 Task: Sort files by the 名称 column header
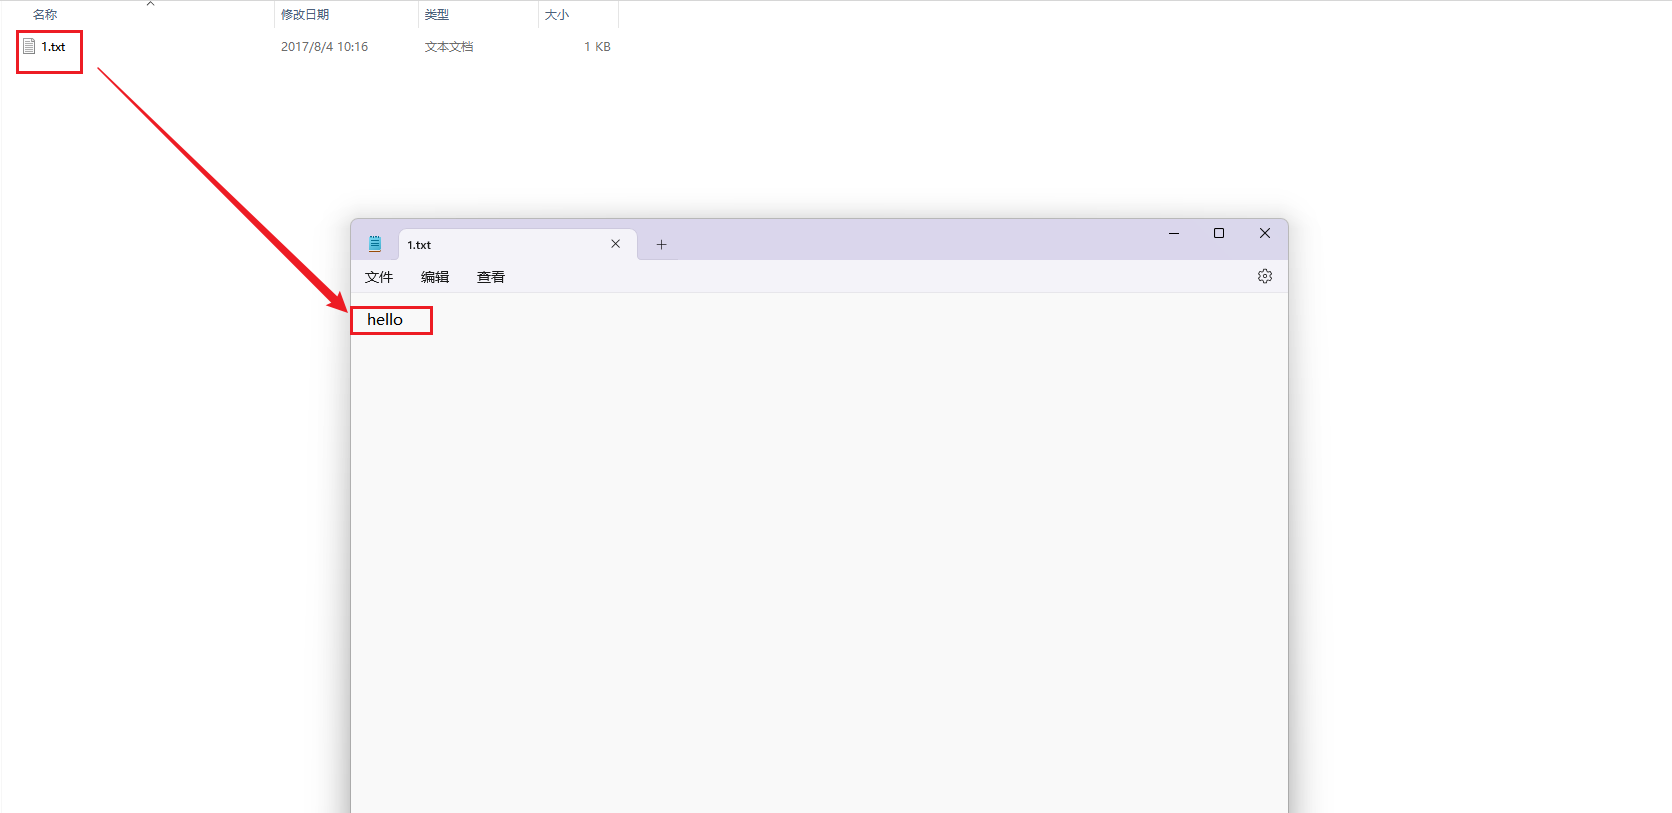pos(45,15)
